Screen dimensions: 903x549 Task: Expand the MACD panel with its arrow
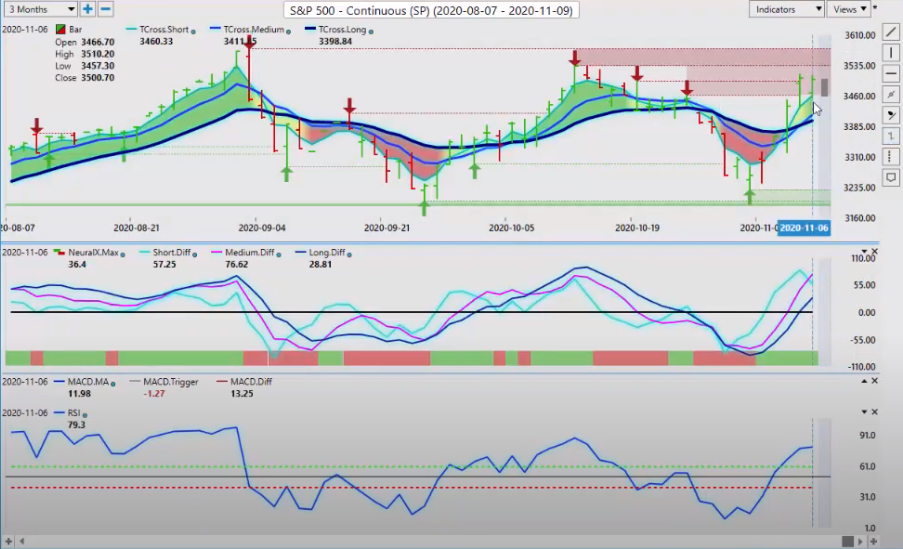[864, 381]
